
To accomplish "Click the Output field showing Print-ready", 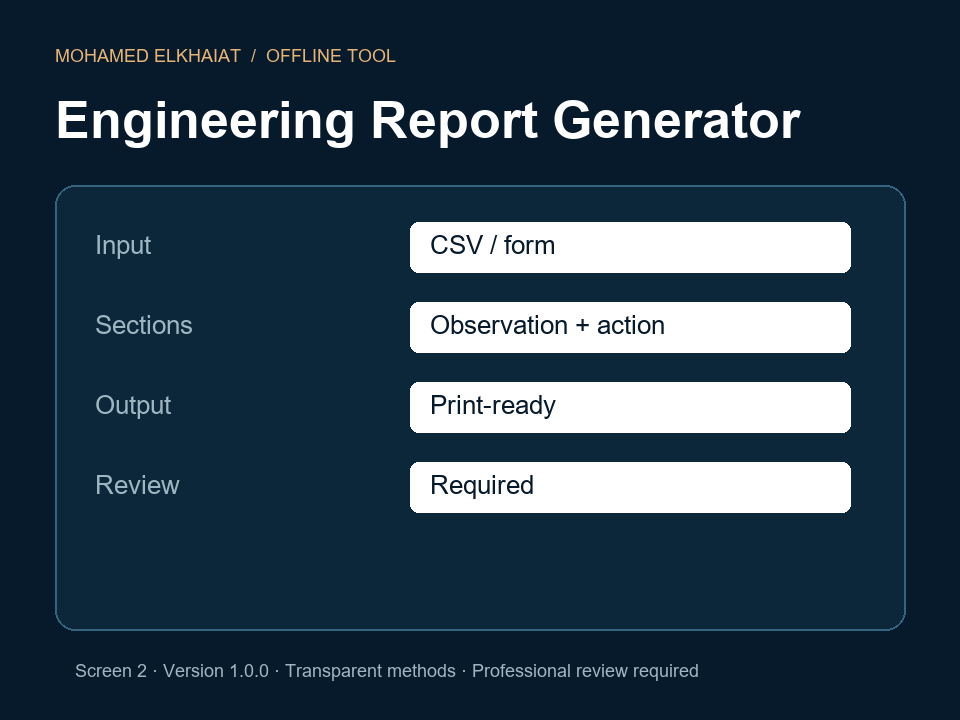I will click(630, 408).
